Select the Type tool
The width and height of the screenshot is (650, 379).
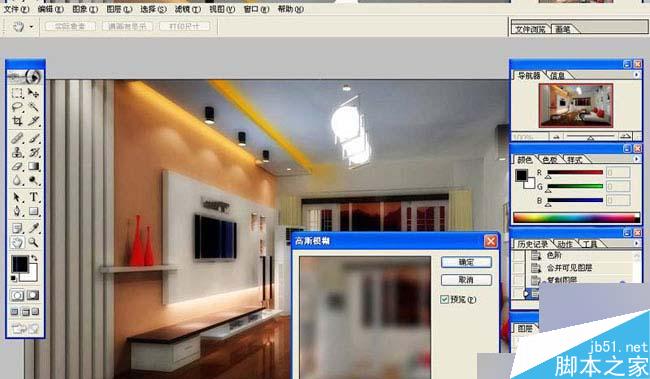pyautogui.click(x=33, y=197)
